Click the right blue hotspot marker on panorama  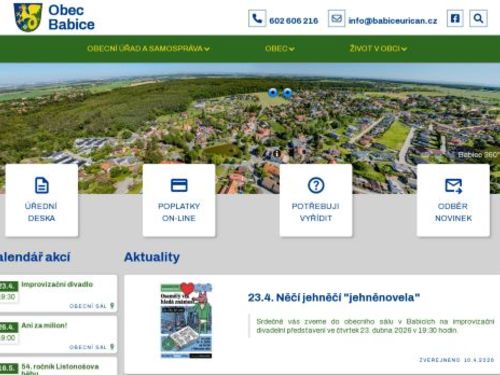(287, 93)
